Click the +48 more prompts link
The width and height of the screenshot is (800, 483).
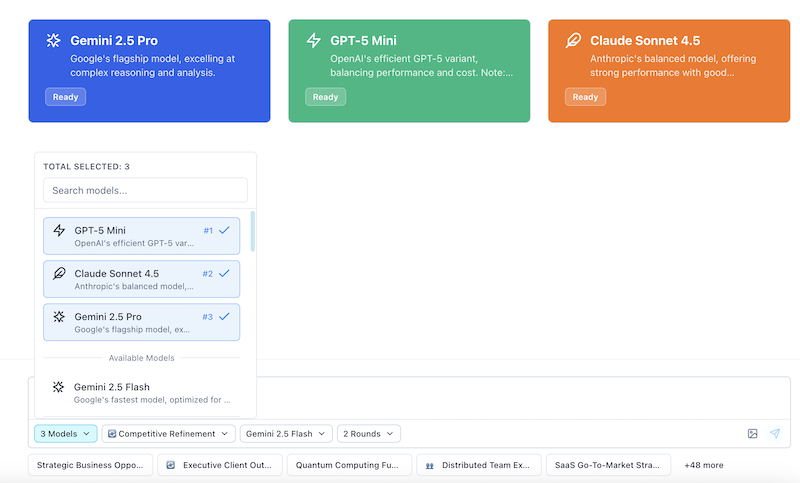(x=703, y=465)
